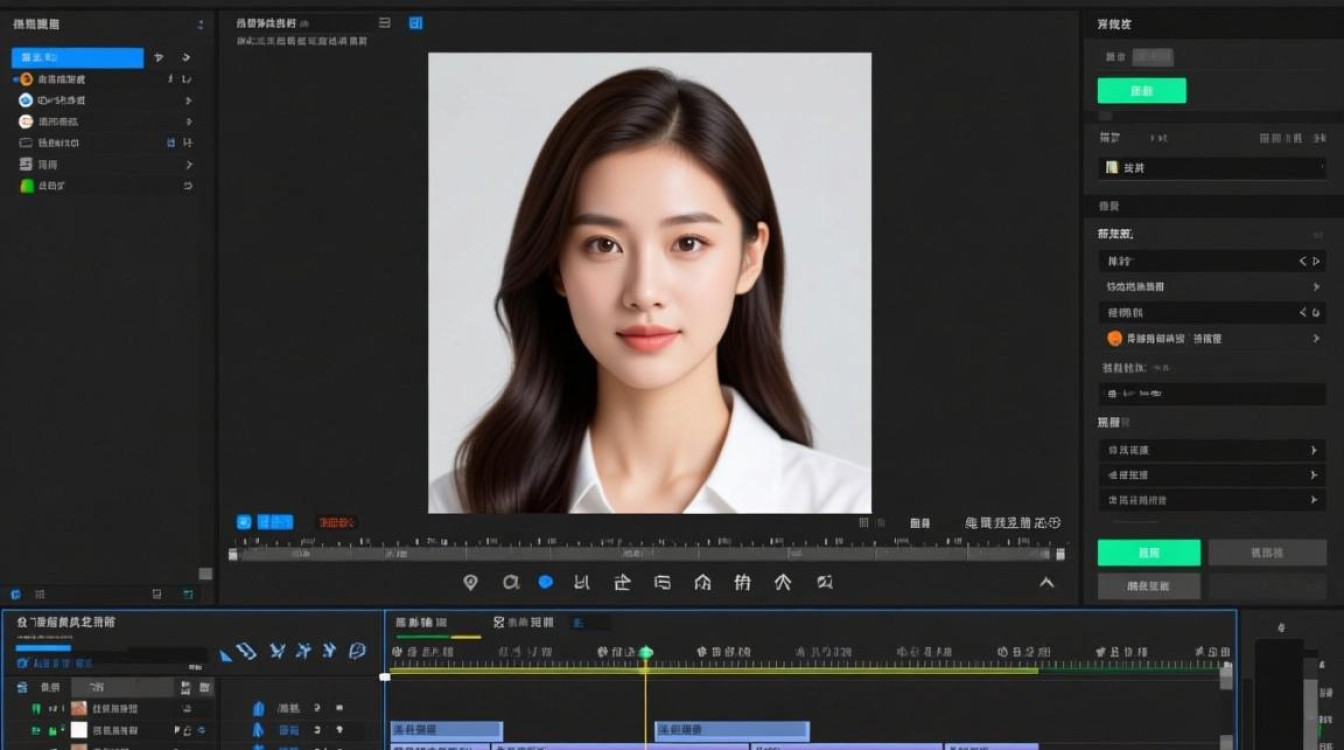The height and width of the screenshot is (750, 1344).
Task: Click the location pin icon under the preview
Action: tap(471, 582)
